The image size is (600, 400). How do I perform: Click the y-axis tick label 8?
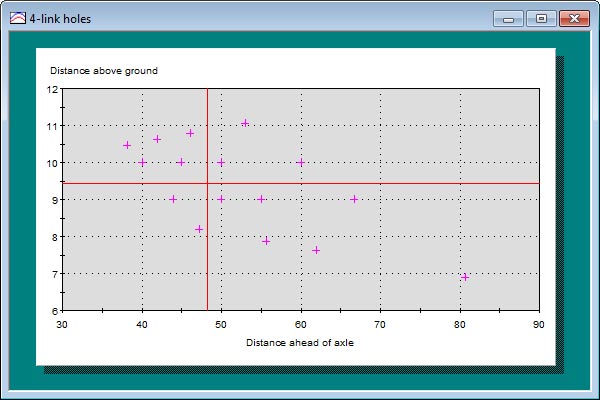[x=55, y=238]
